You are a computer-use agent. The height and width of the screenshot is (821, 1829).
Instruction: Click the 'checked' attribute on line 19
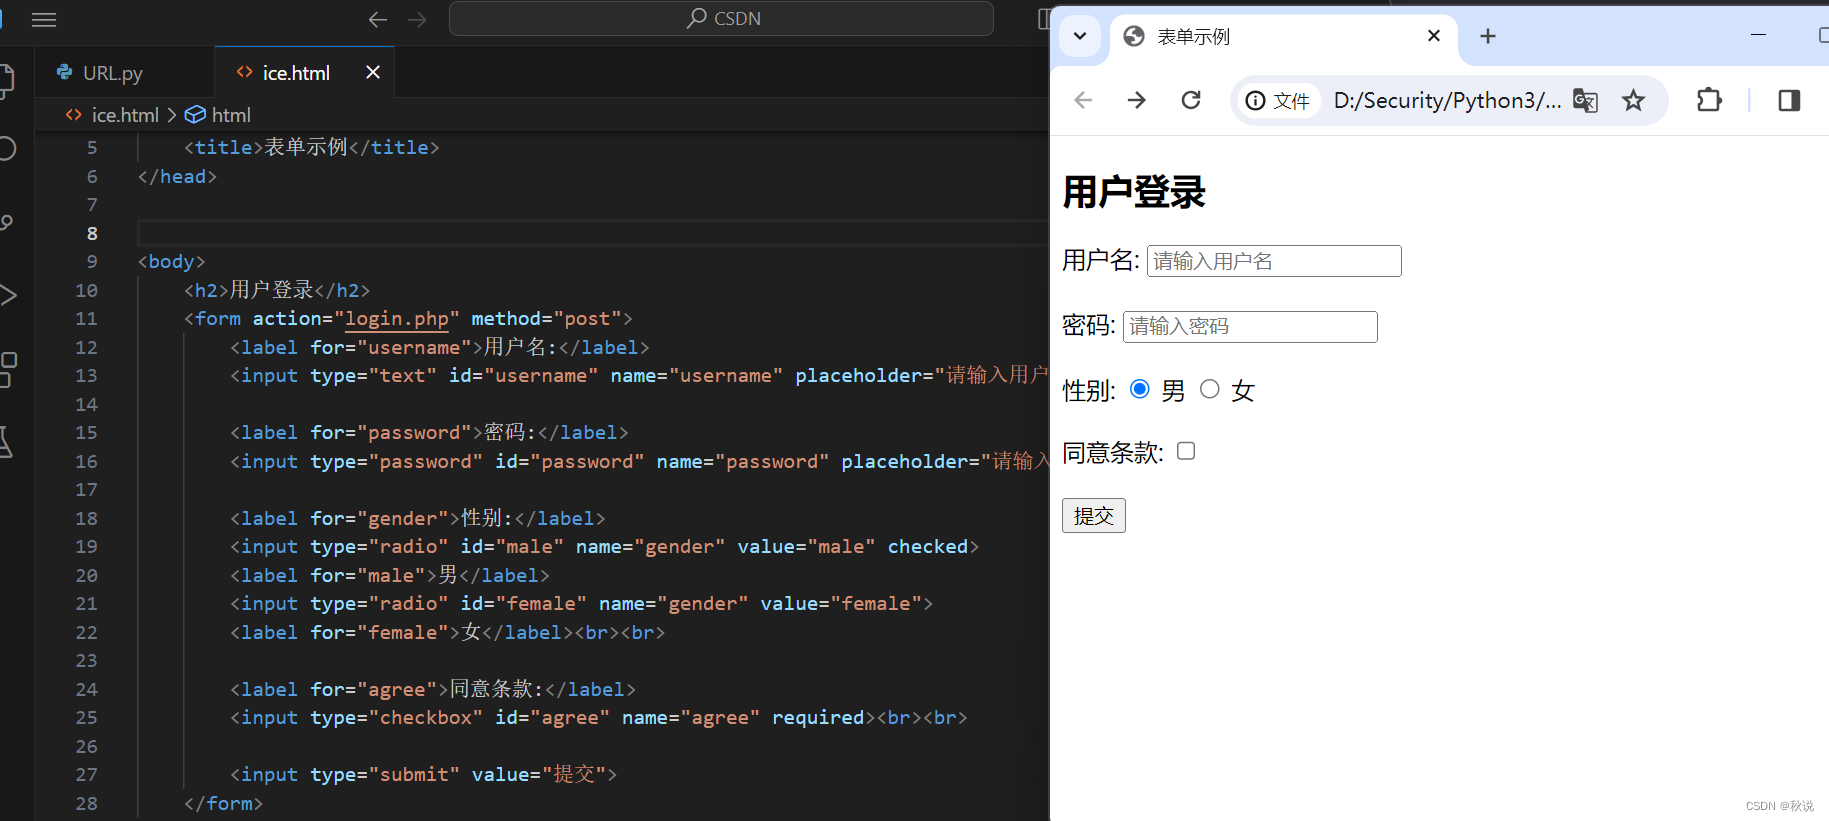(x=928, y=547)
